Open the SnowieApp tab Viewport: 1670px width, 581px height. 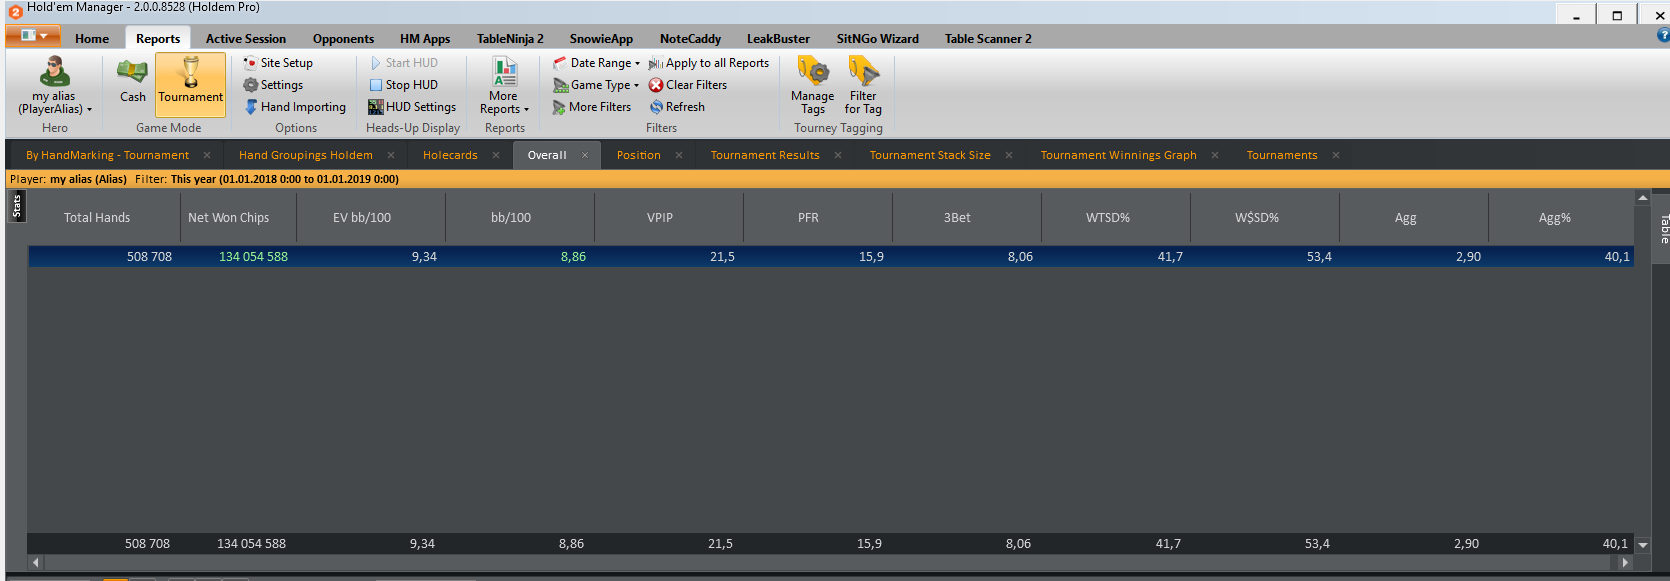tap(601, 39)
